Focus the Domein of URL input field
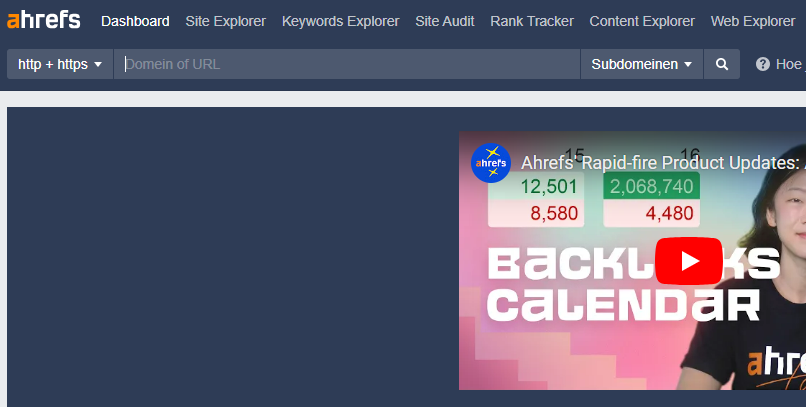 [347, 64]
